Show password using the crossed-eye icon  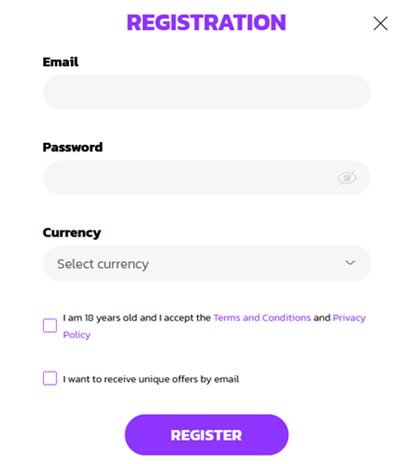(347, 178)
